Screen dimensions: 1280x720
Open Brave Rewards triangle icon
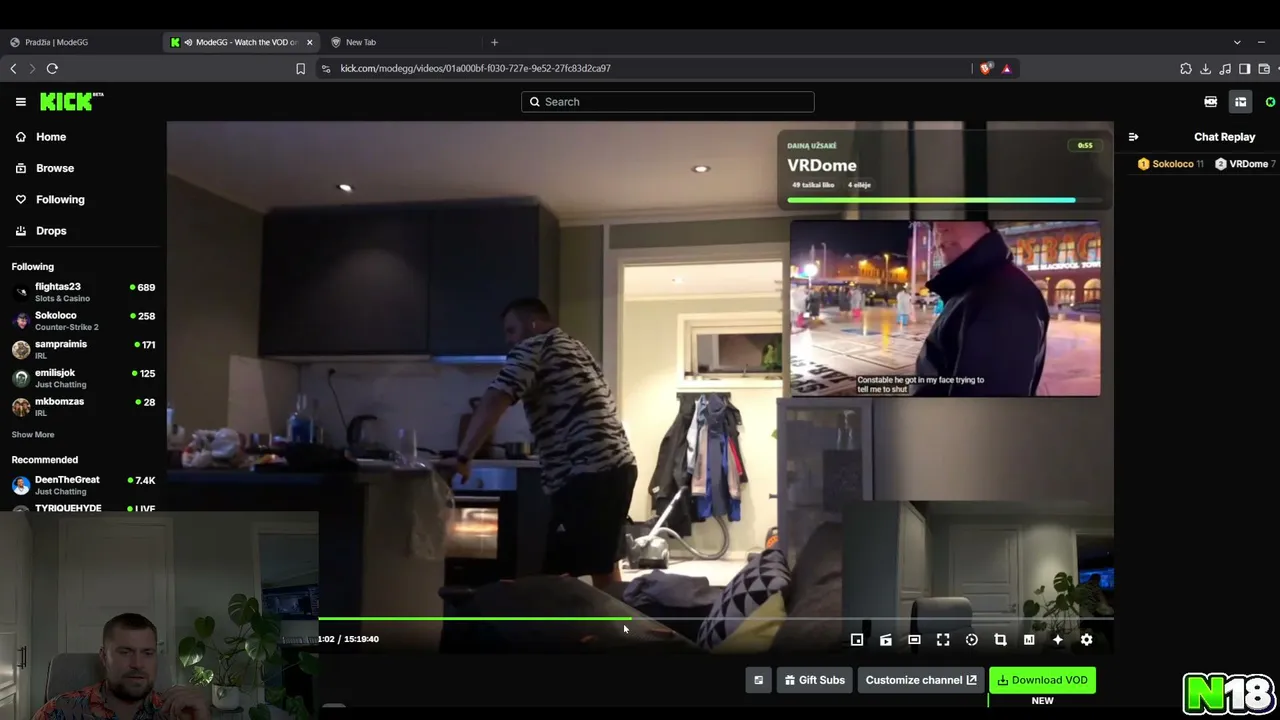click(x=1006, y=68)
